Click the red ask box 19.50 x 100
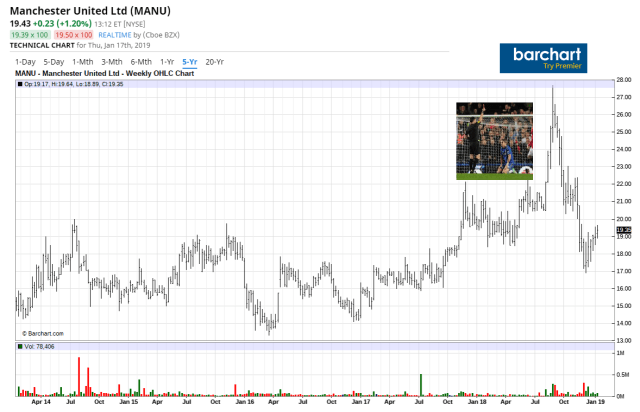 coord(73,34)
